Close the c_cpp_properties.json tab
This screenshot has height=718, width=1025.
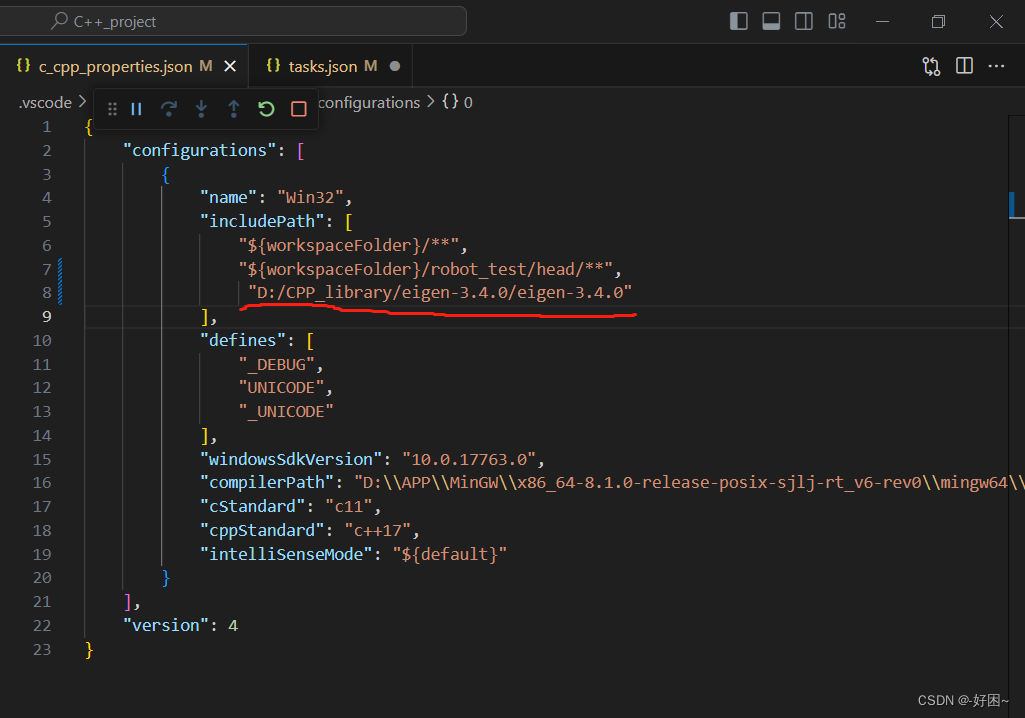click(229, 65)
